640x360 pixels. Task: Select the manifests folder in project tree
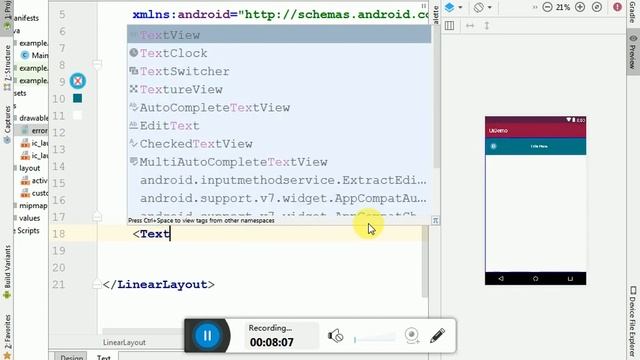(27, 18)
